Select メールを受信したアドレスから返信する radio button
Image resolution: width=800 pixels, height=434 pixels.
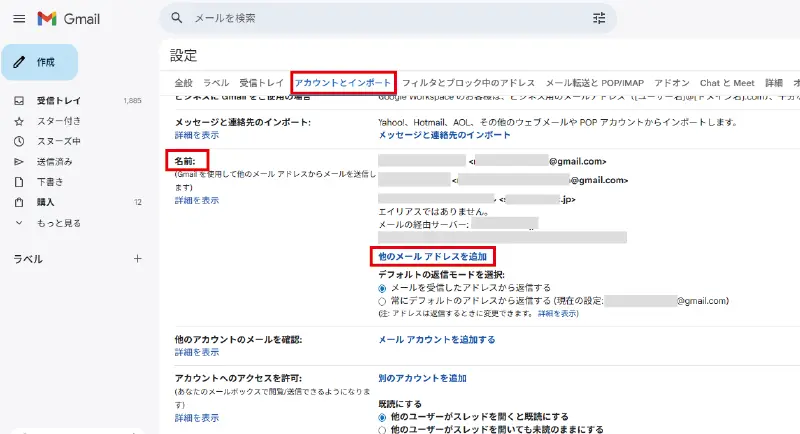(383, 287)
